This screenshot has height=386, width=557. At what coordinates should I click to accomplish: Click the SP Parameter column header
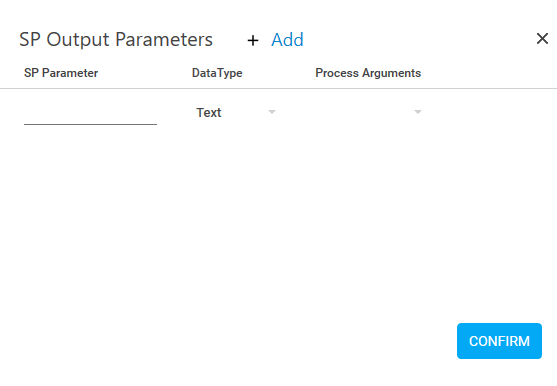[x=61, y=73]
